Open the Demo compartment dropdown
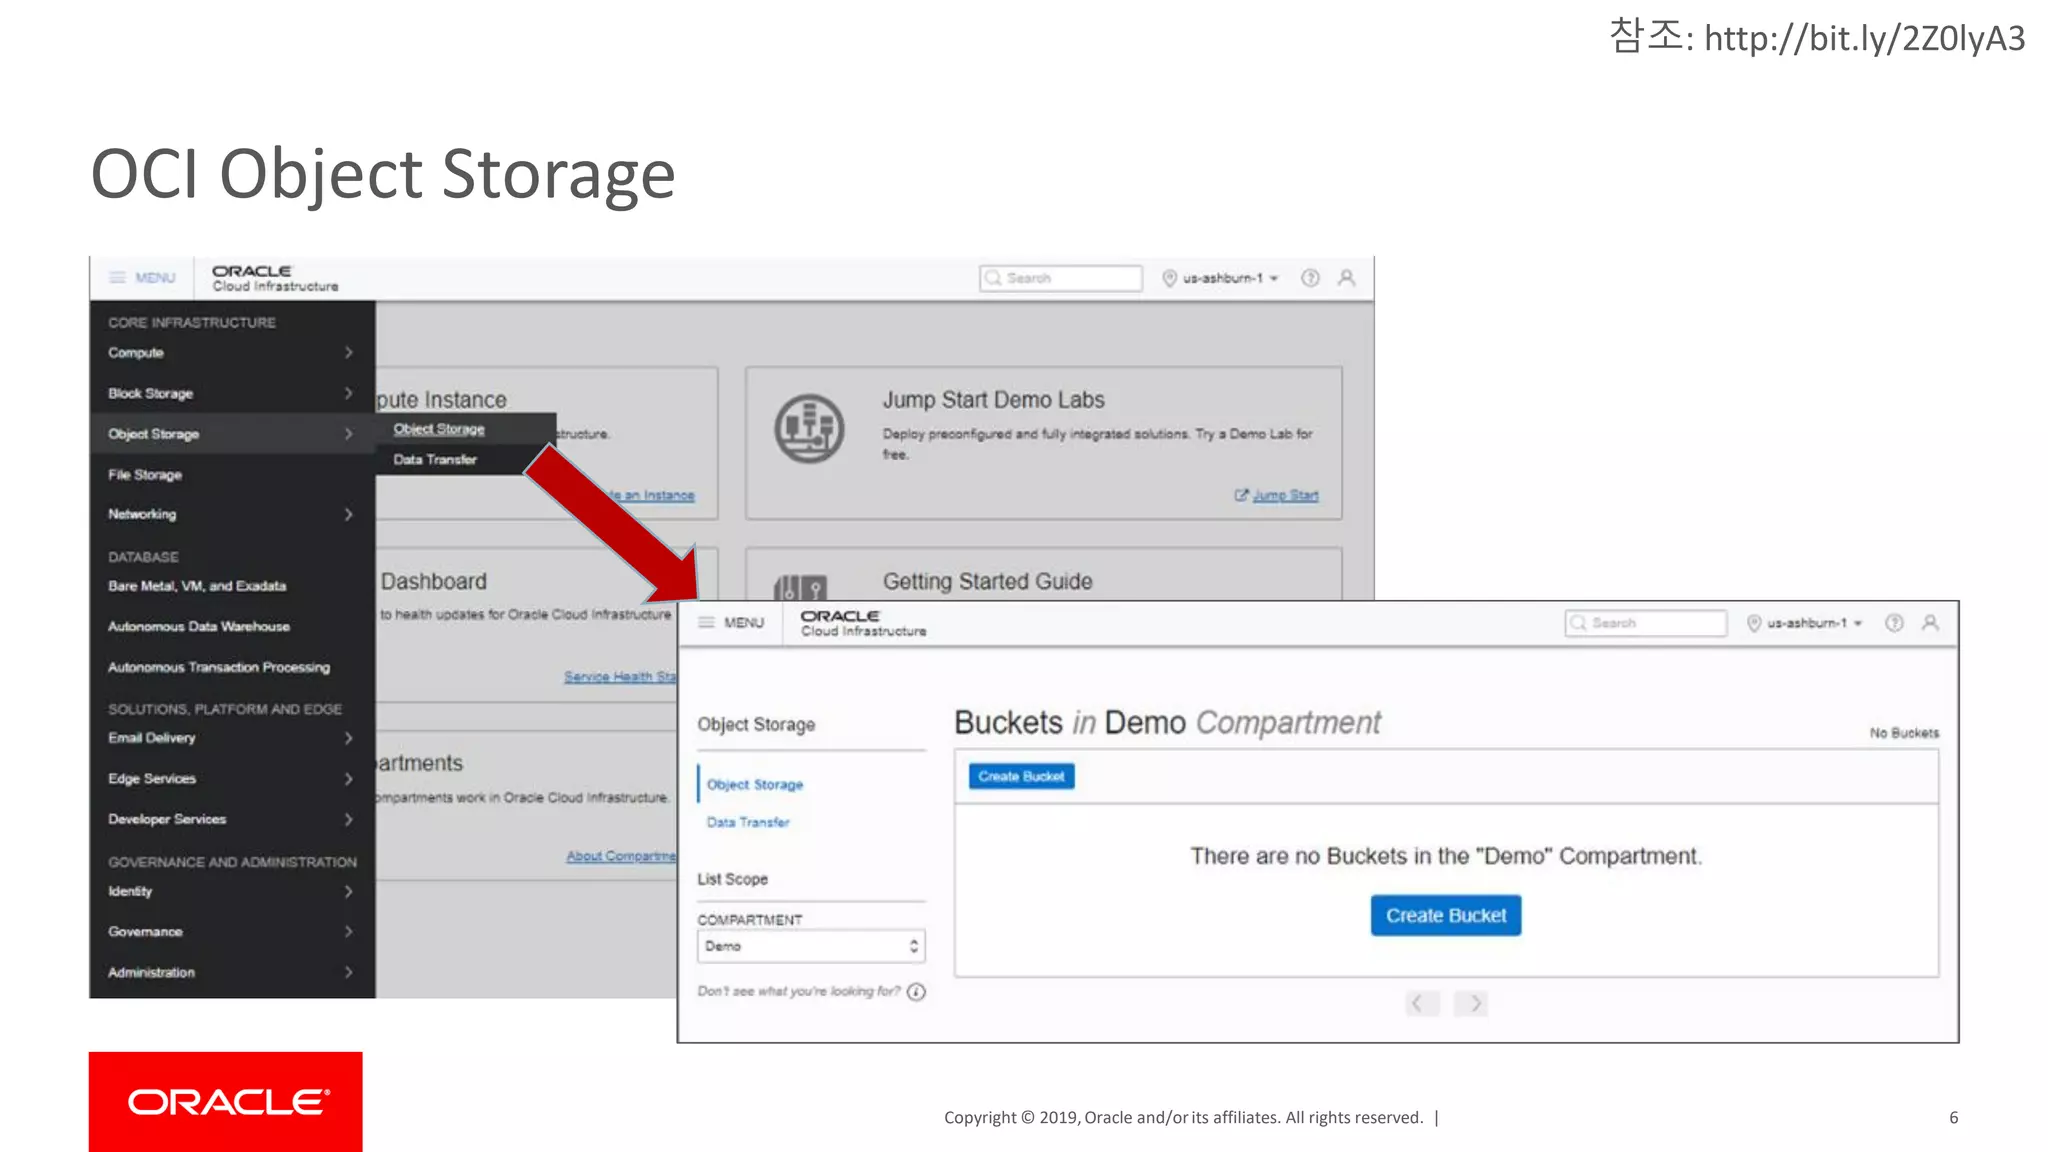This screenshot has height=1152, width=2048. click(x=811, y=946)
